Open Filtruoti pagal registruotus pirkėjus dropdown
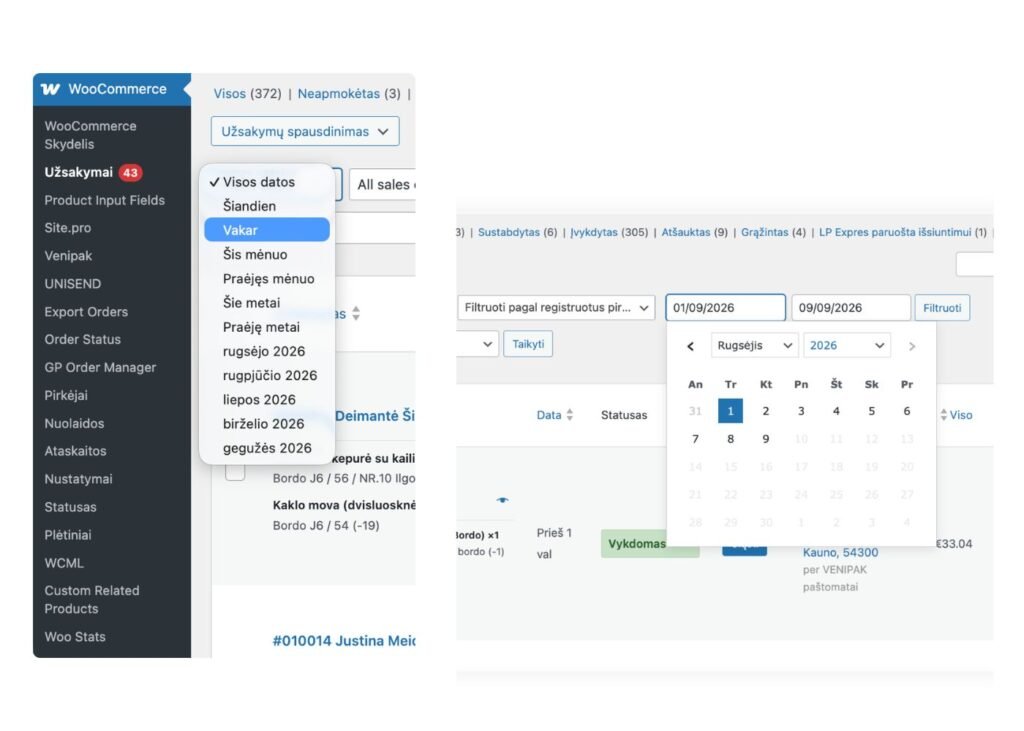This screenshot has height=731, width=1024. pyautogui.click(x=556, y=308)
